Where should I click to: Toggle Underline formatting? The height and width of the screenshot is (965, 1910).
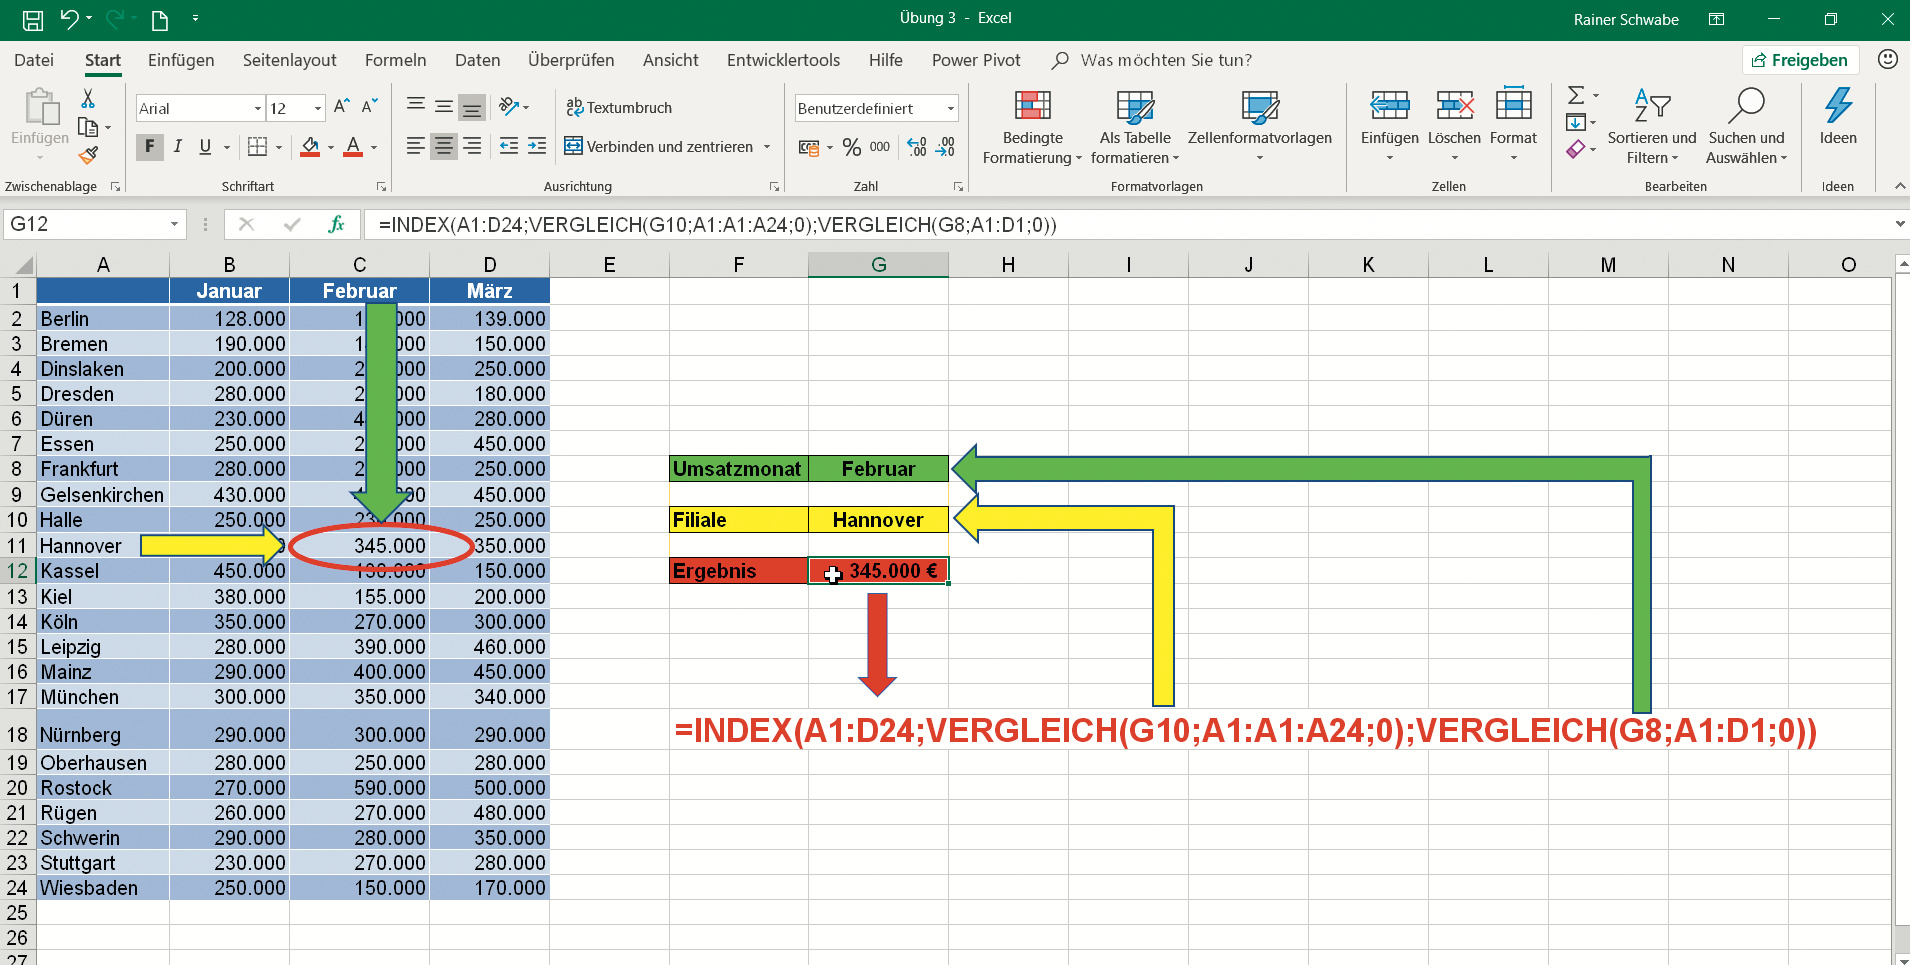coord(205,147)
